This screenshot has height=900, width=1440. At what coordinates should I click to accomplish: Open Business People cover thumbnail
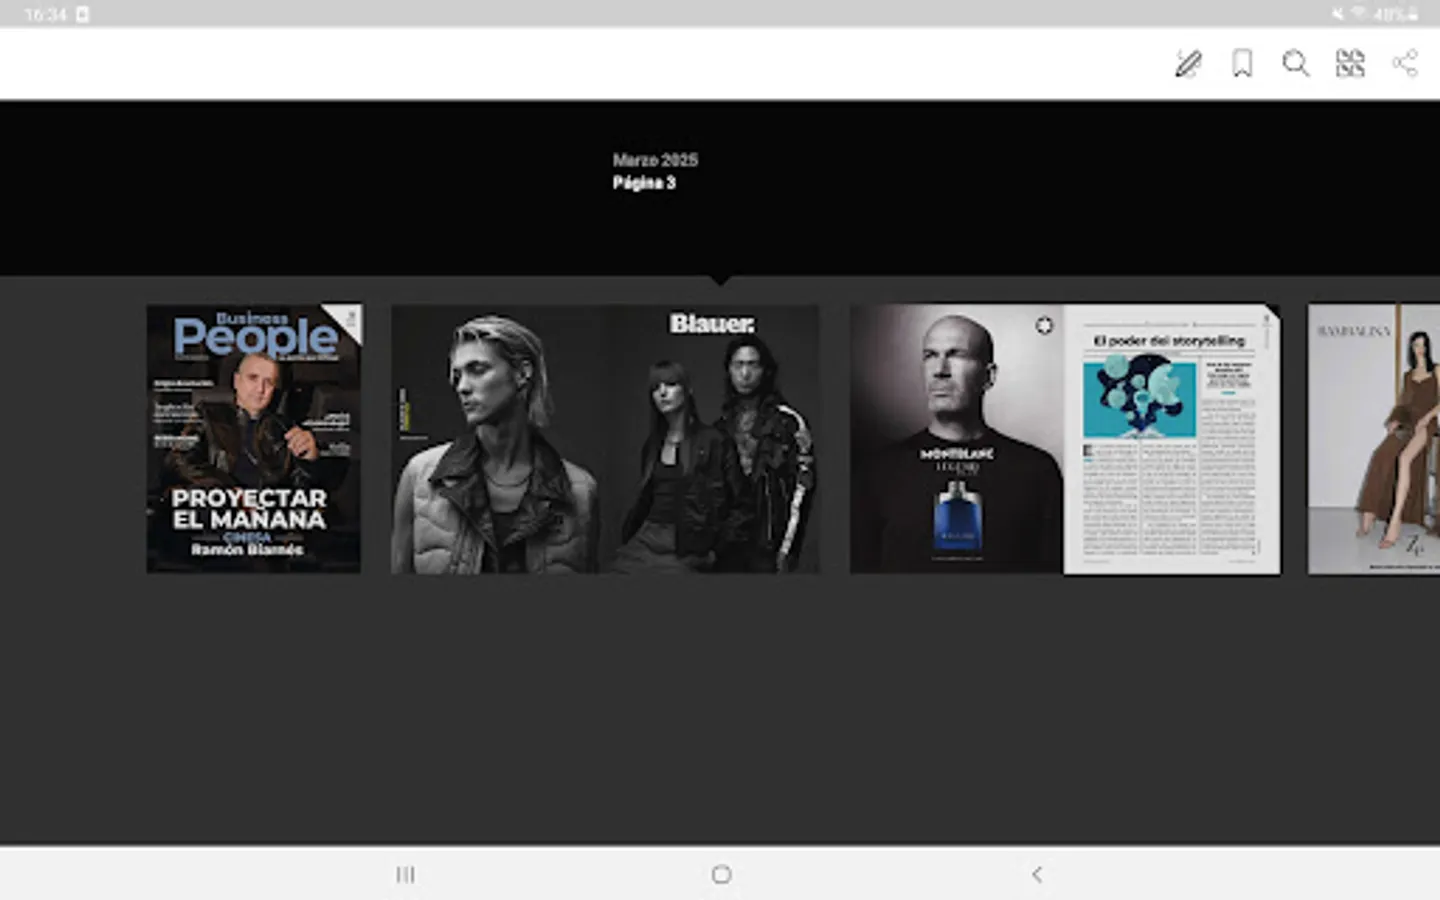point(254,439)
